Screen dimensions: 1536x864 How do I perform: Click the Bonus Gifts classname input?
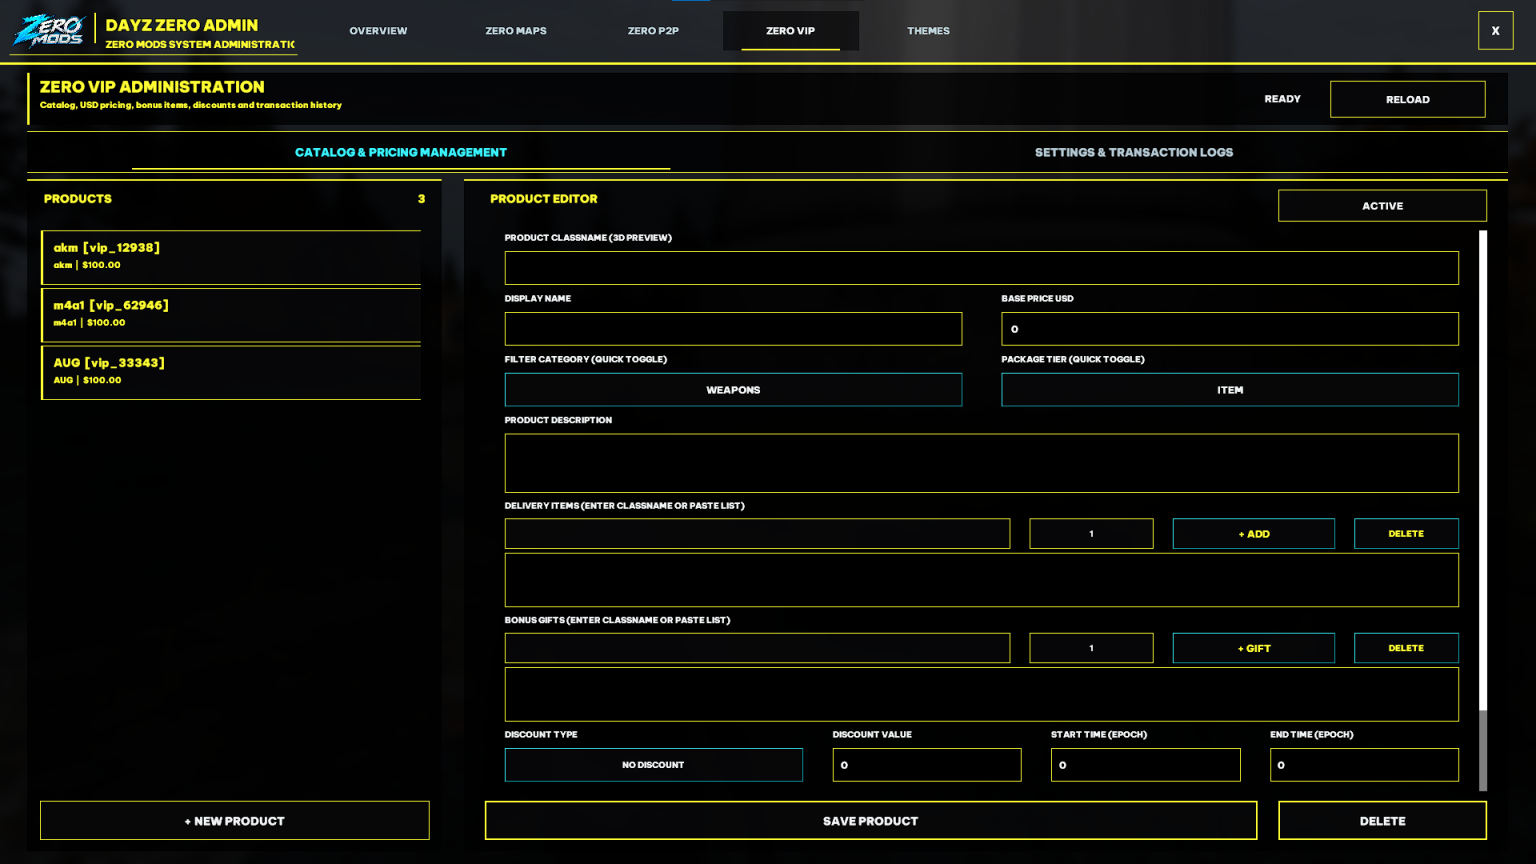757,648
